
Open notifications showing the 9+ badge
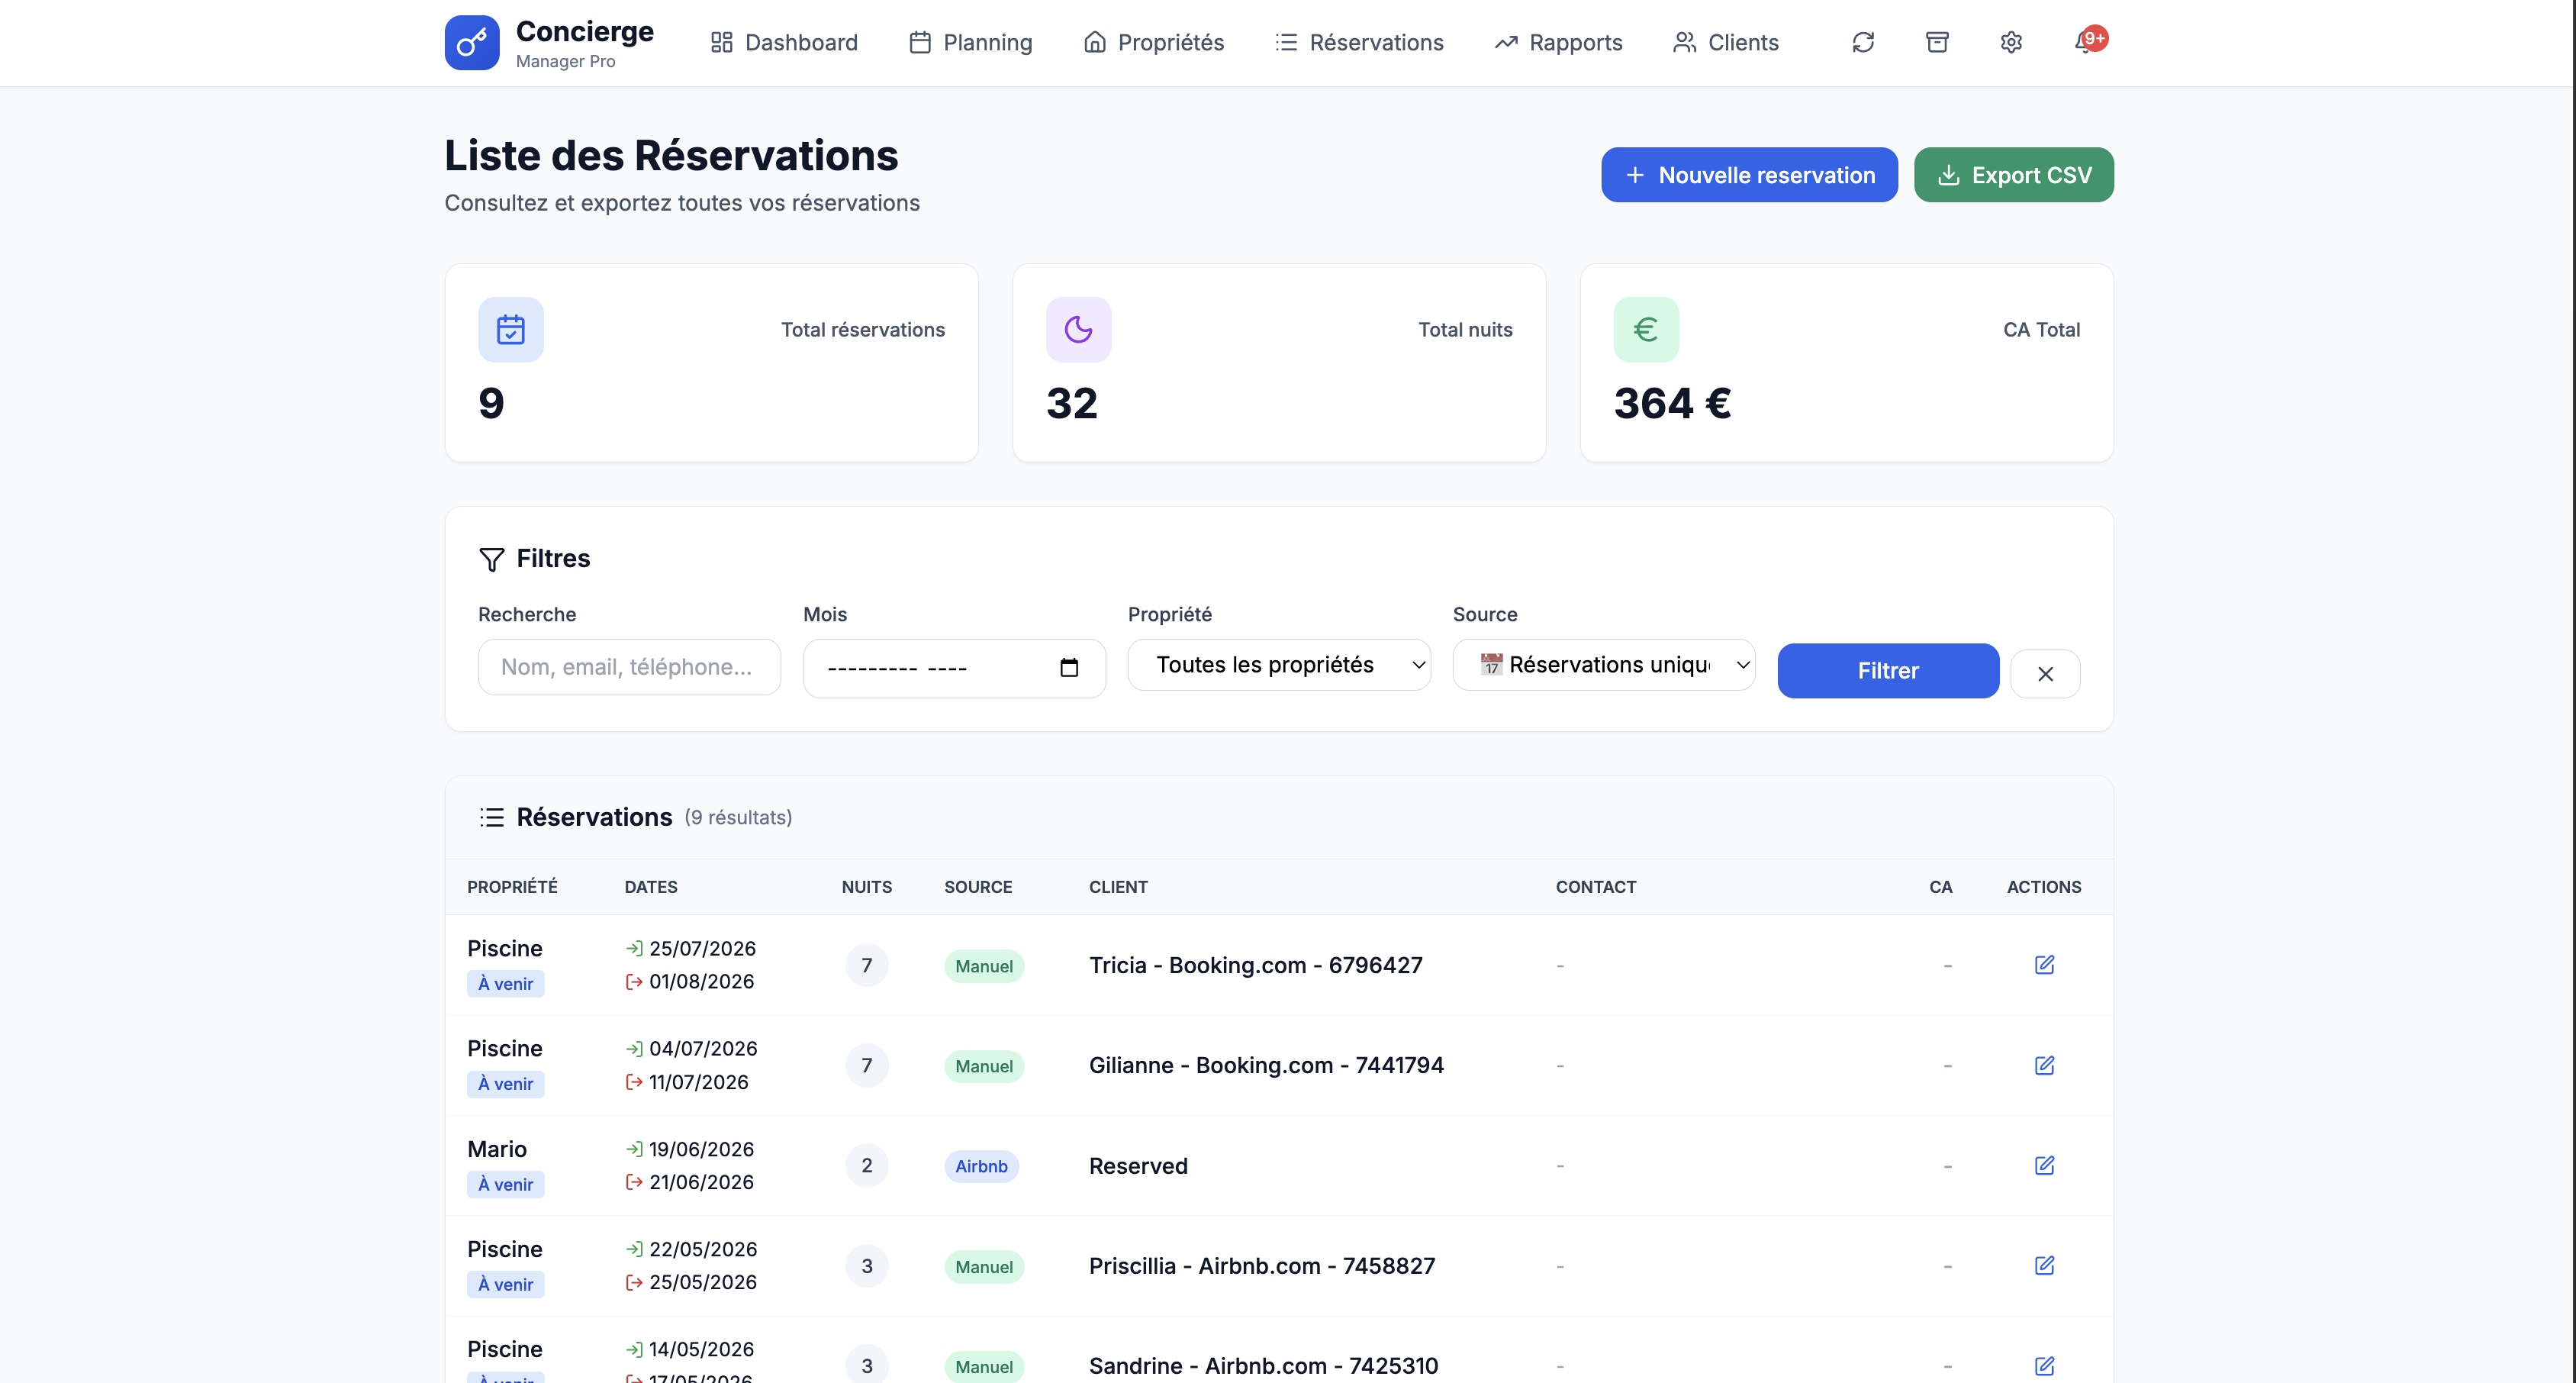(2086, 42)
